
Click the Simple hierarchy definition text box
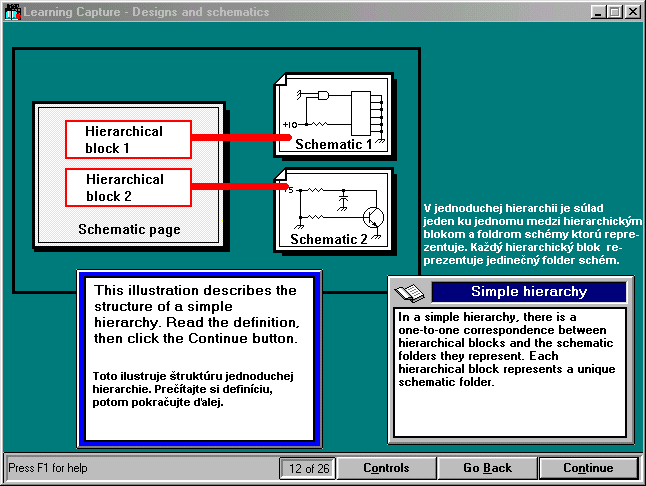click(x=510, y=370)
